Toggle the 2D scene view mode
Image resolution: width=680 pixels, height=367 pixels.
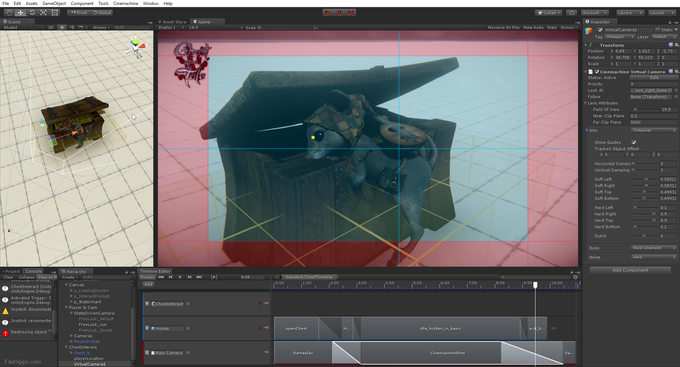coord(50,27)
